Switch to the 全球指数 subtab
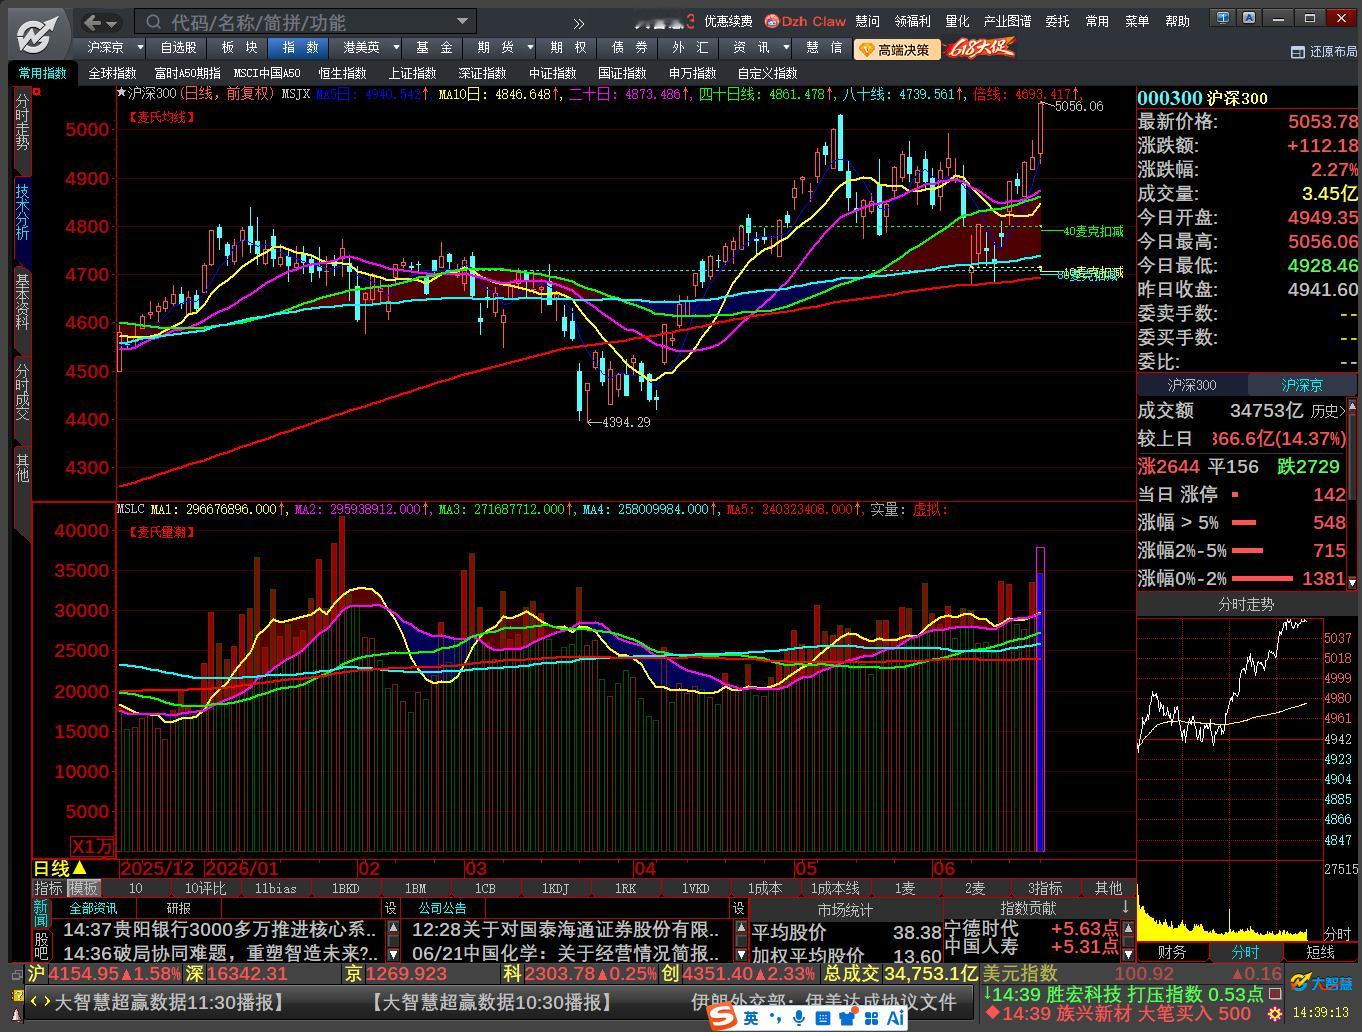 click(112, 73)
